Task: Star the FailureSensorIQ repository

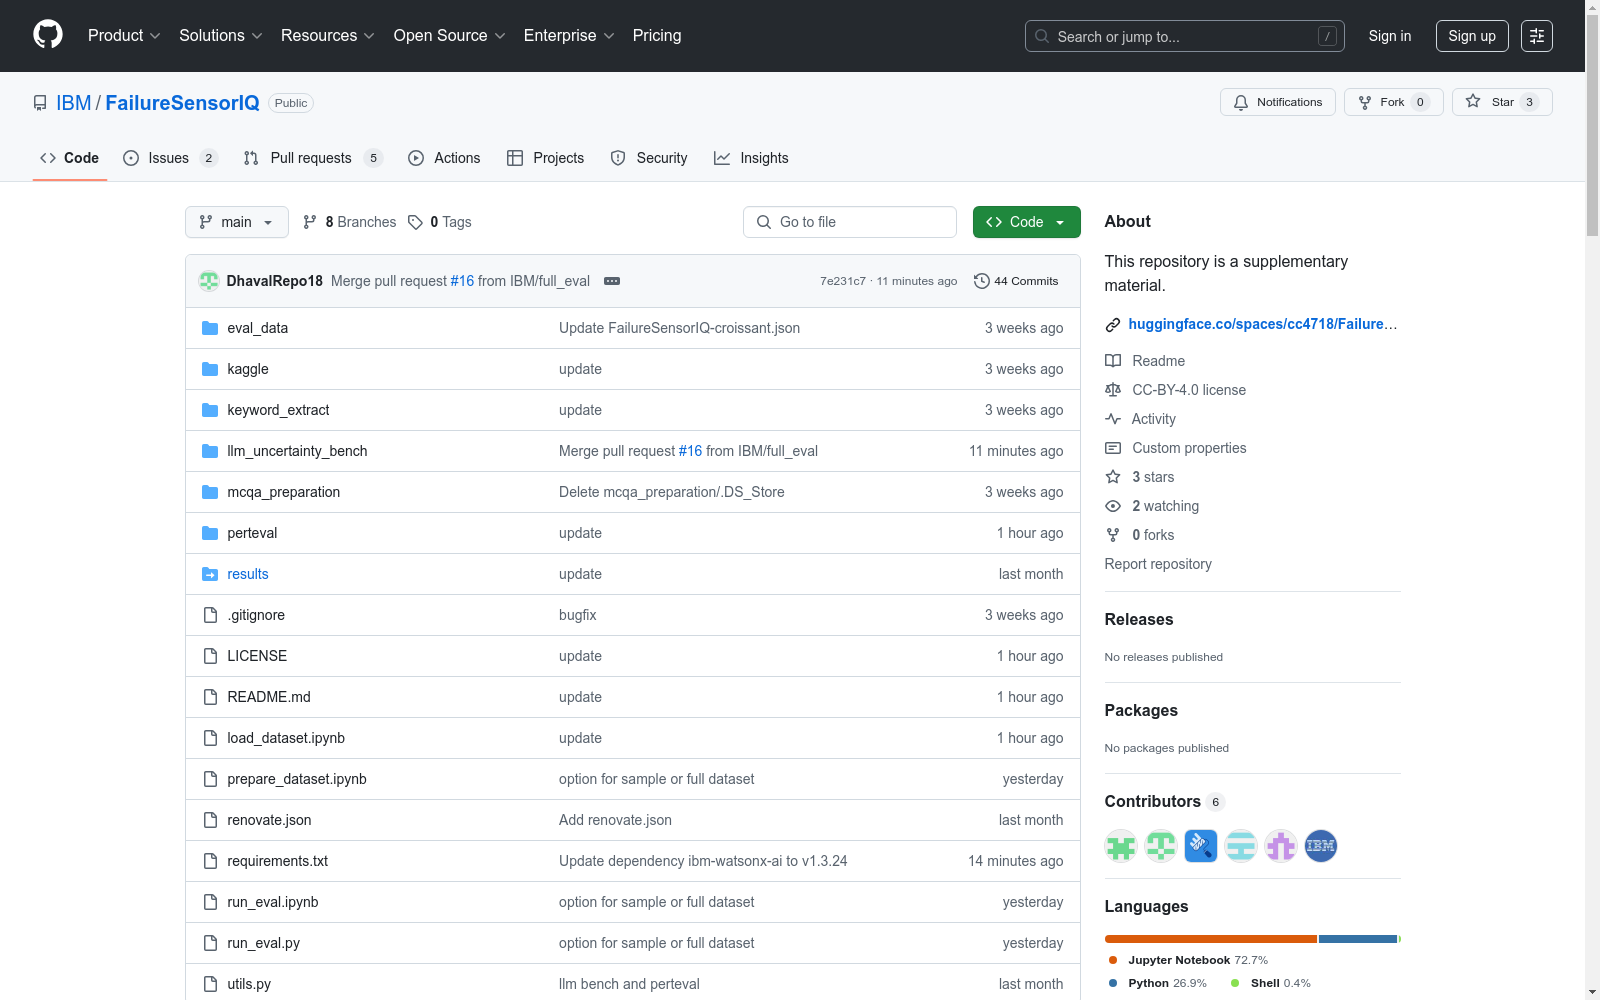Action: (x=1502, y=102)
